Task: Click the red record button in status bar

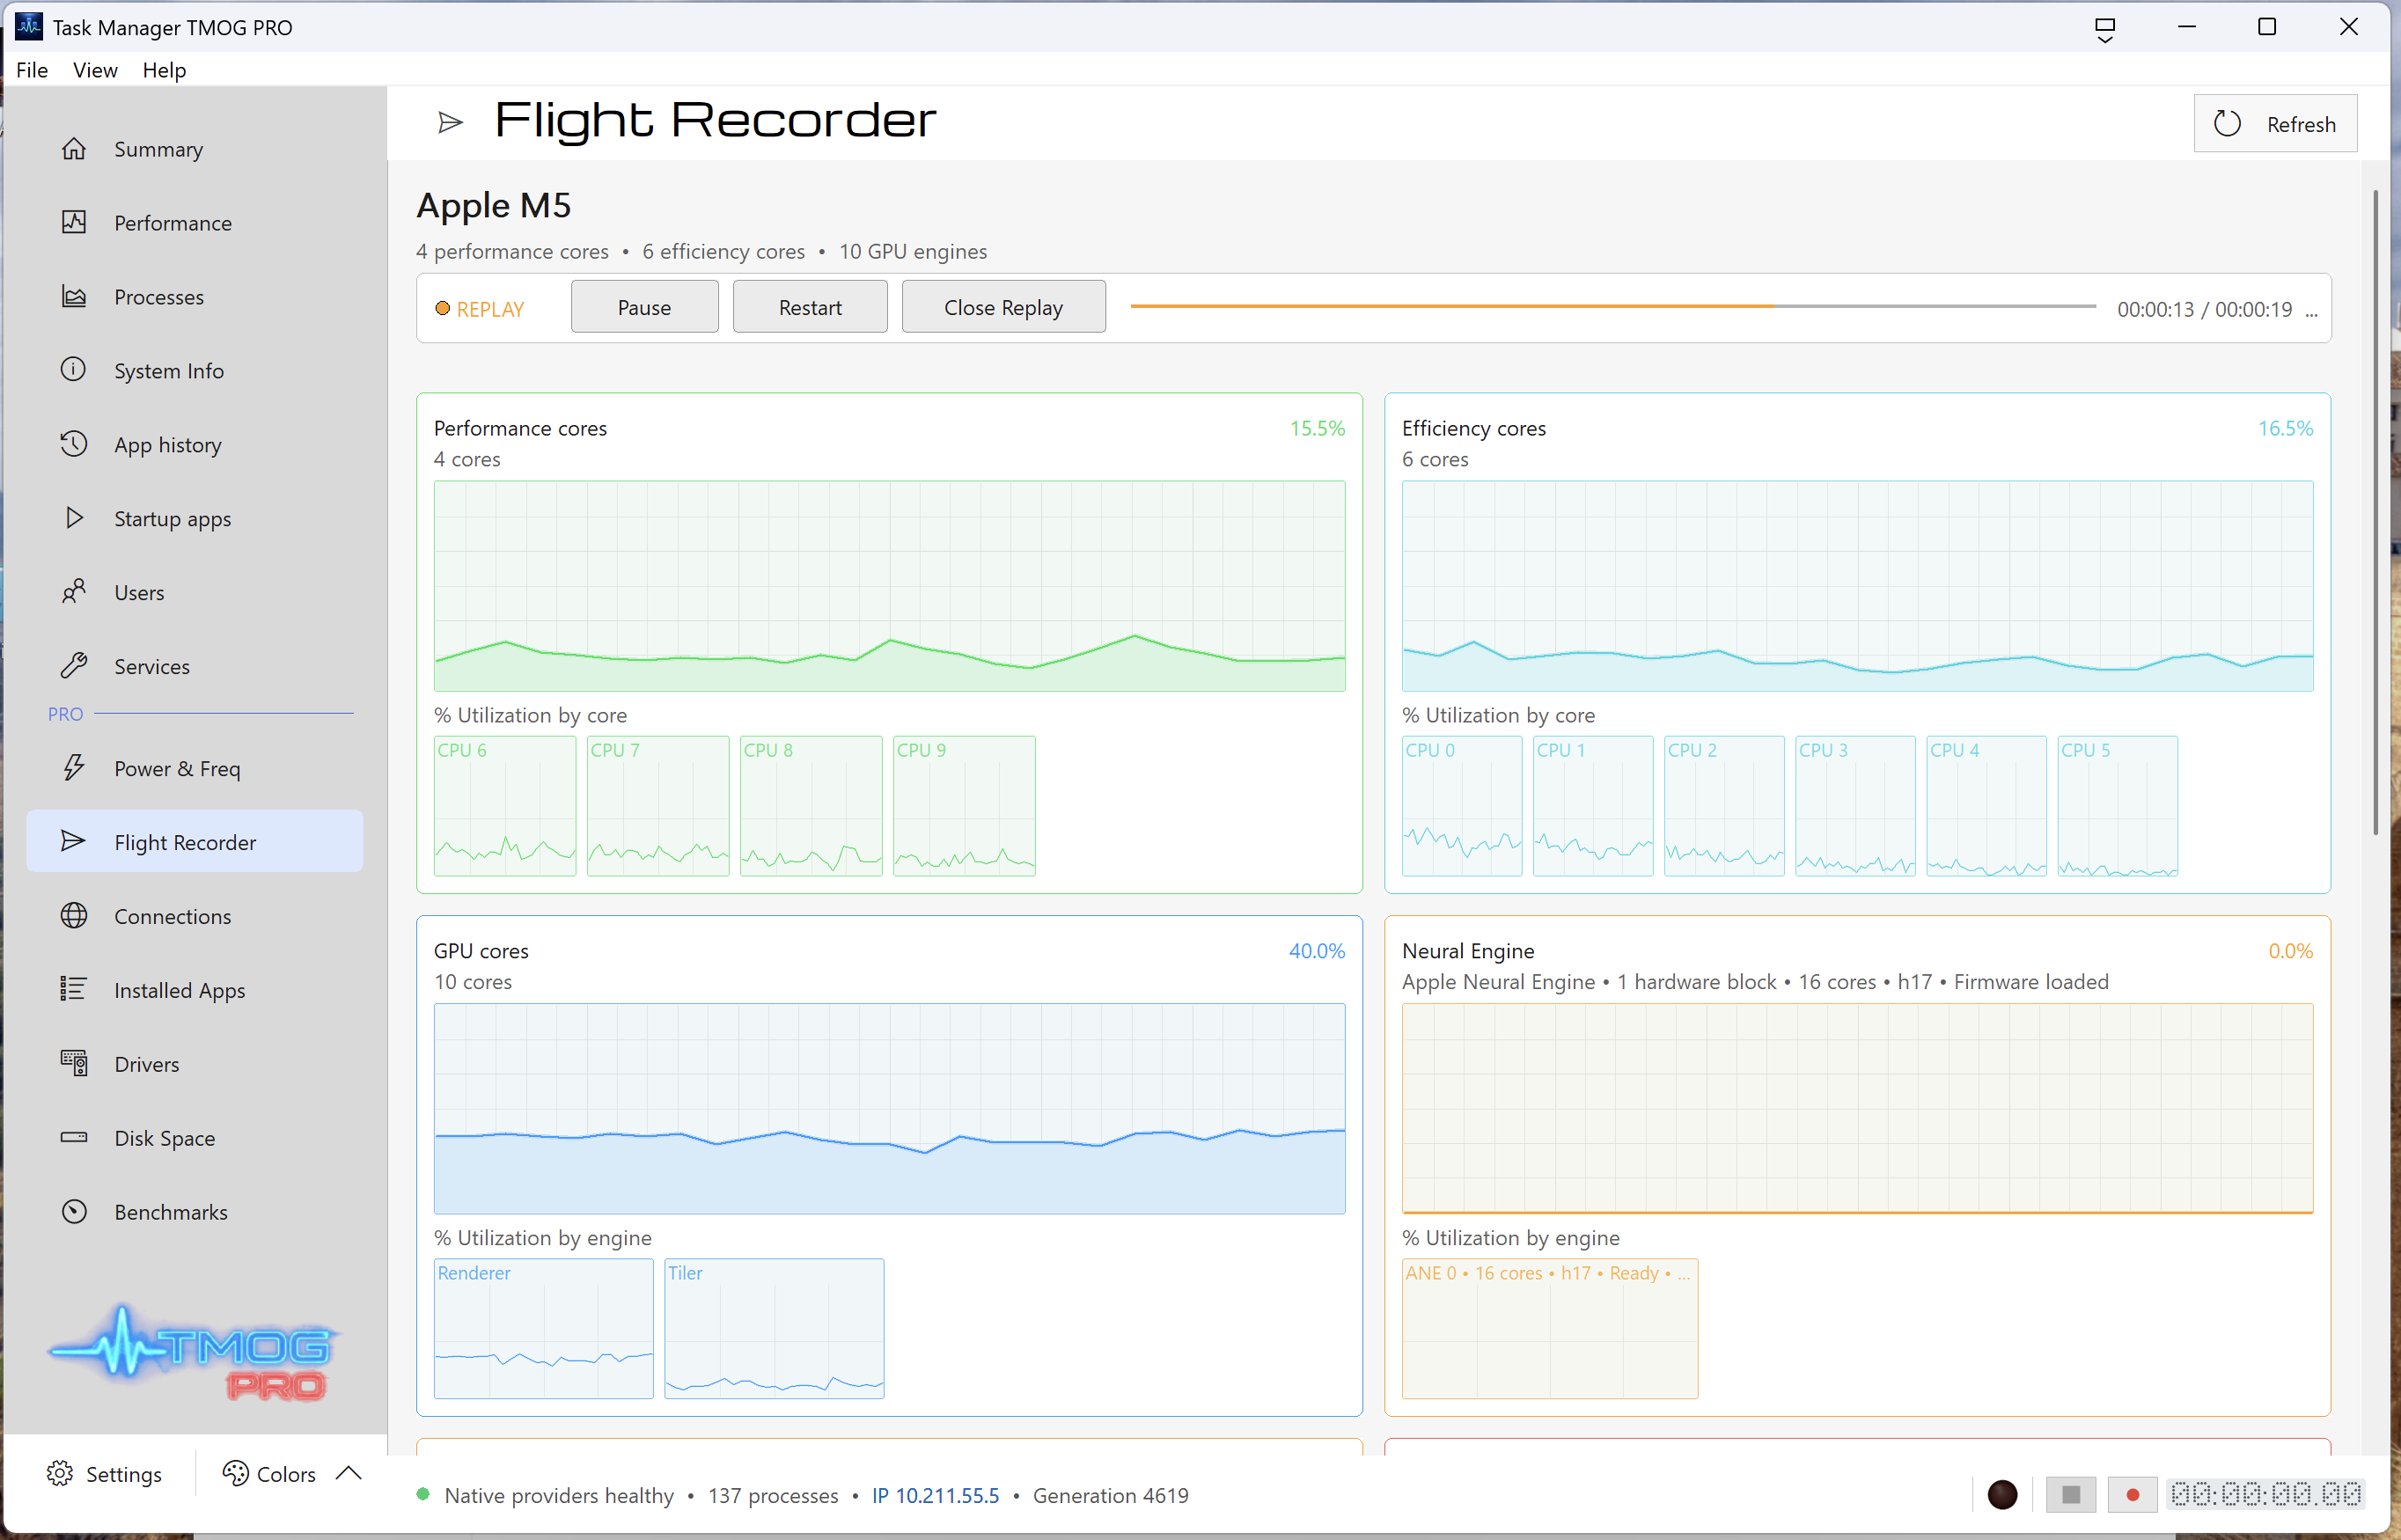Action: [x=2133, y=1495]
